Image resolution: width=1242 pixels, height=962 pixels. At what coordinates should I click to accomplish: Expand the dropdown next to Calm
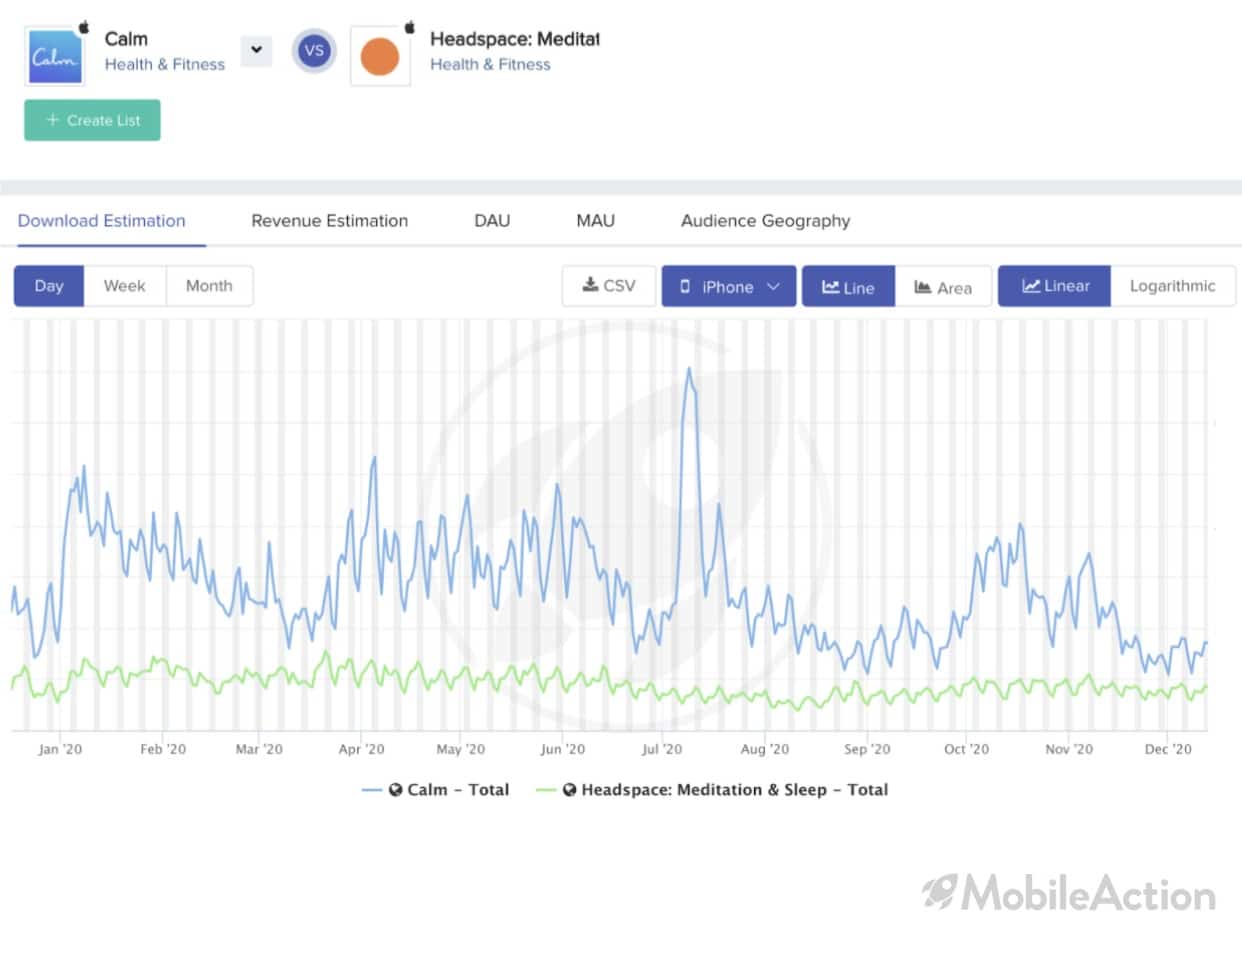tap(256, 50)
